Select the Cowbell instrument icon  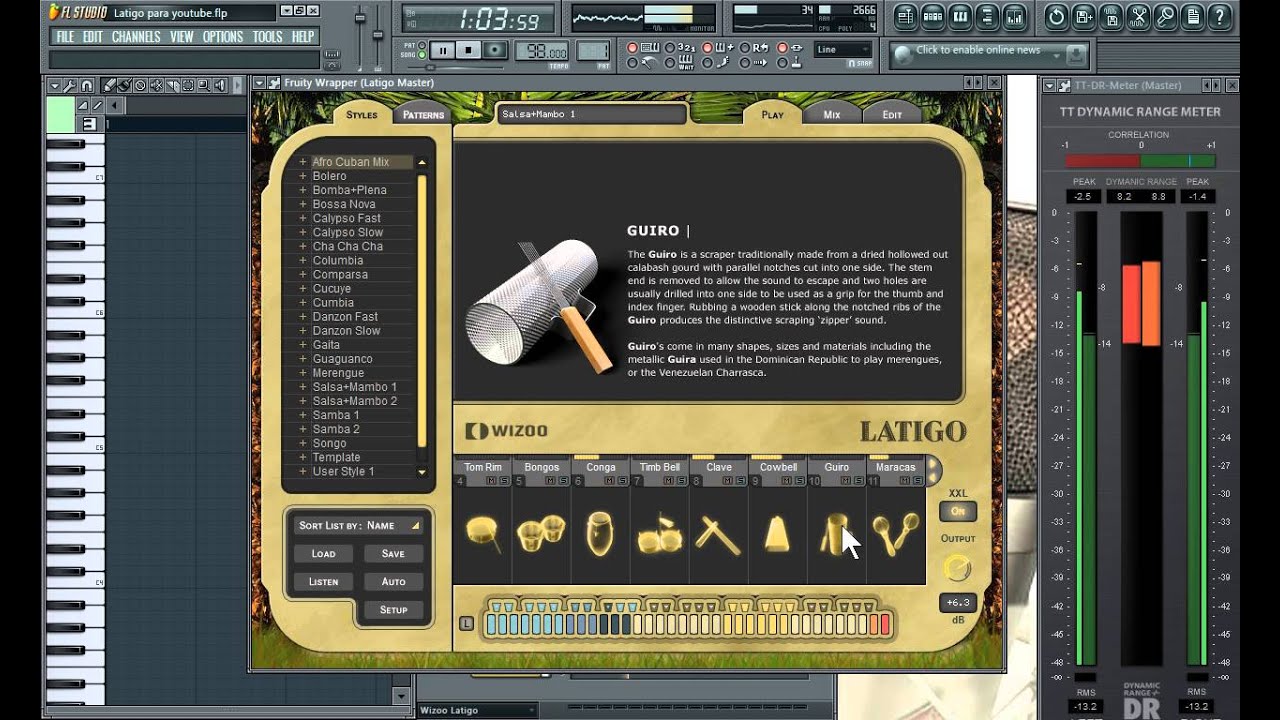777,534
